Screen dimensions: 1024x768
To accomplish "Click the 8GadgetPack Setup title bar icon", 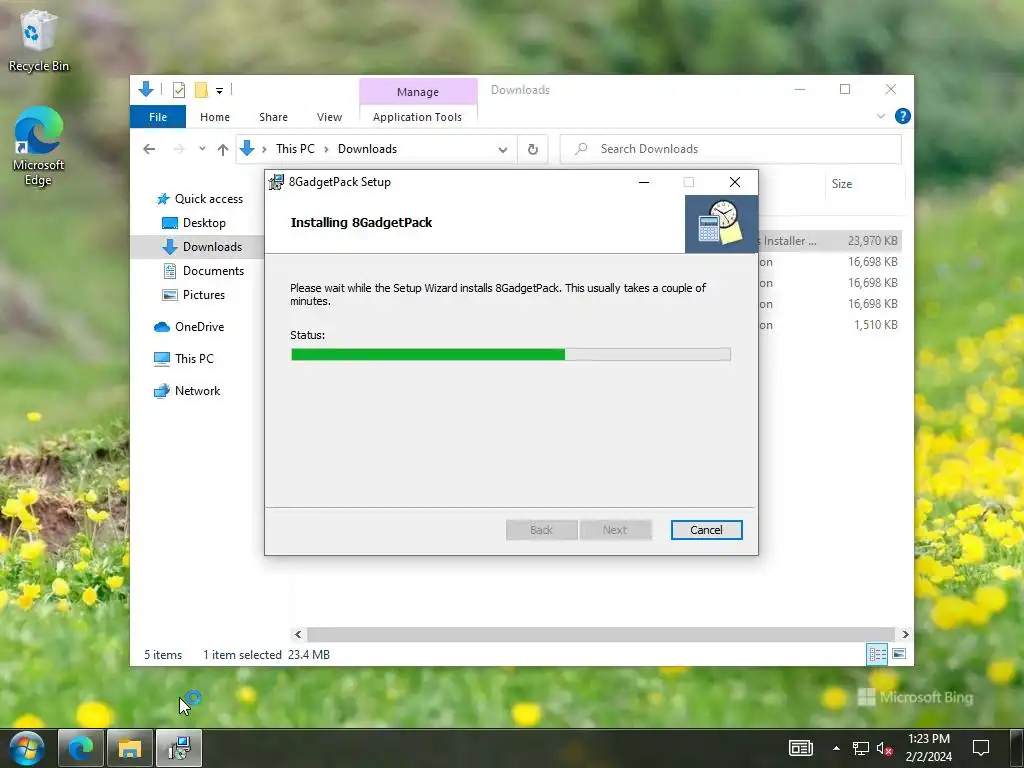I will (x=276, y=182).
